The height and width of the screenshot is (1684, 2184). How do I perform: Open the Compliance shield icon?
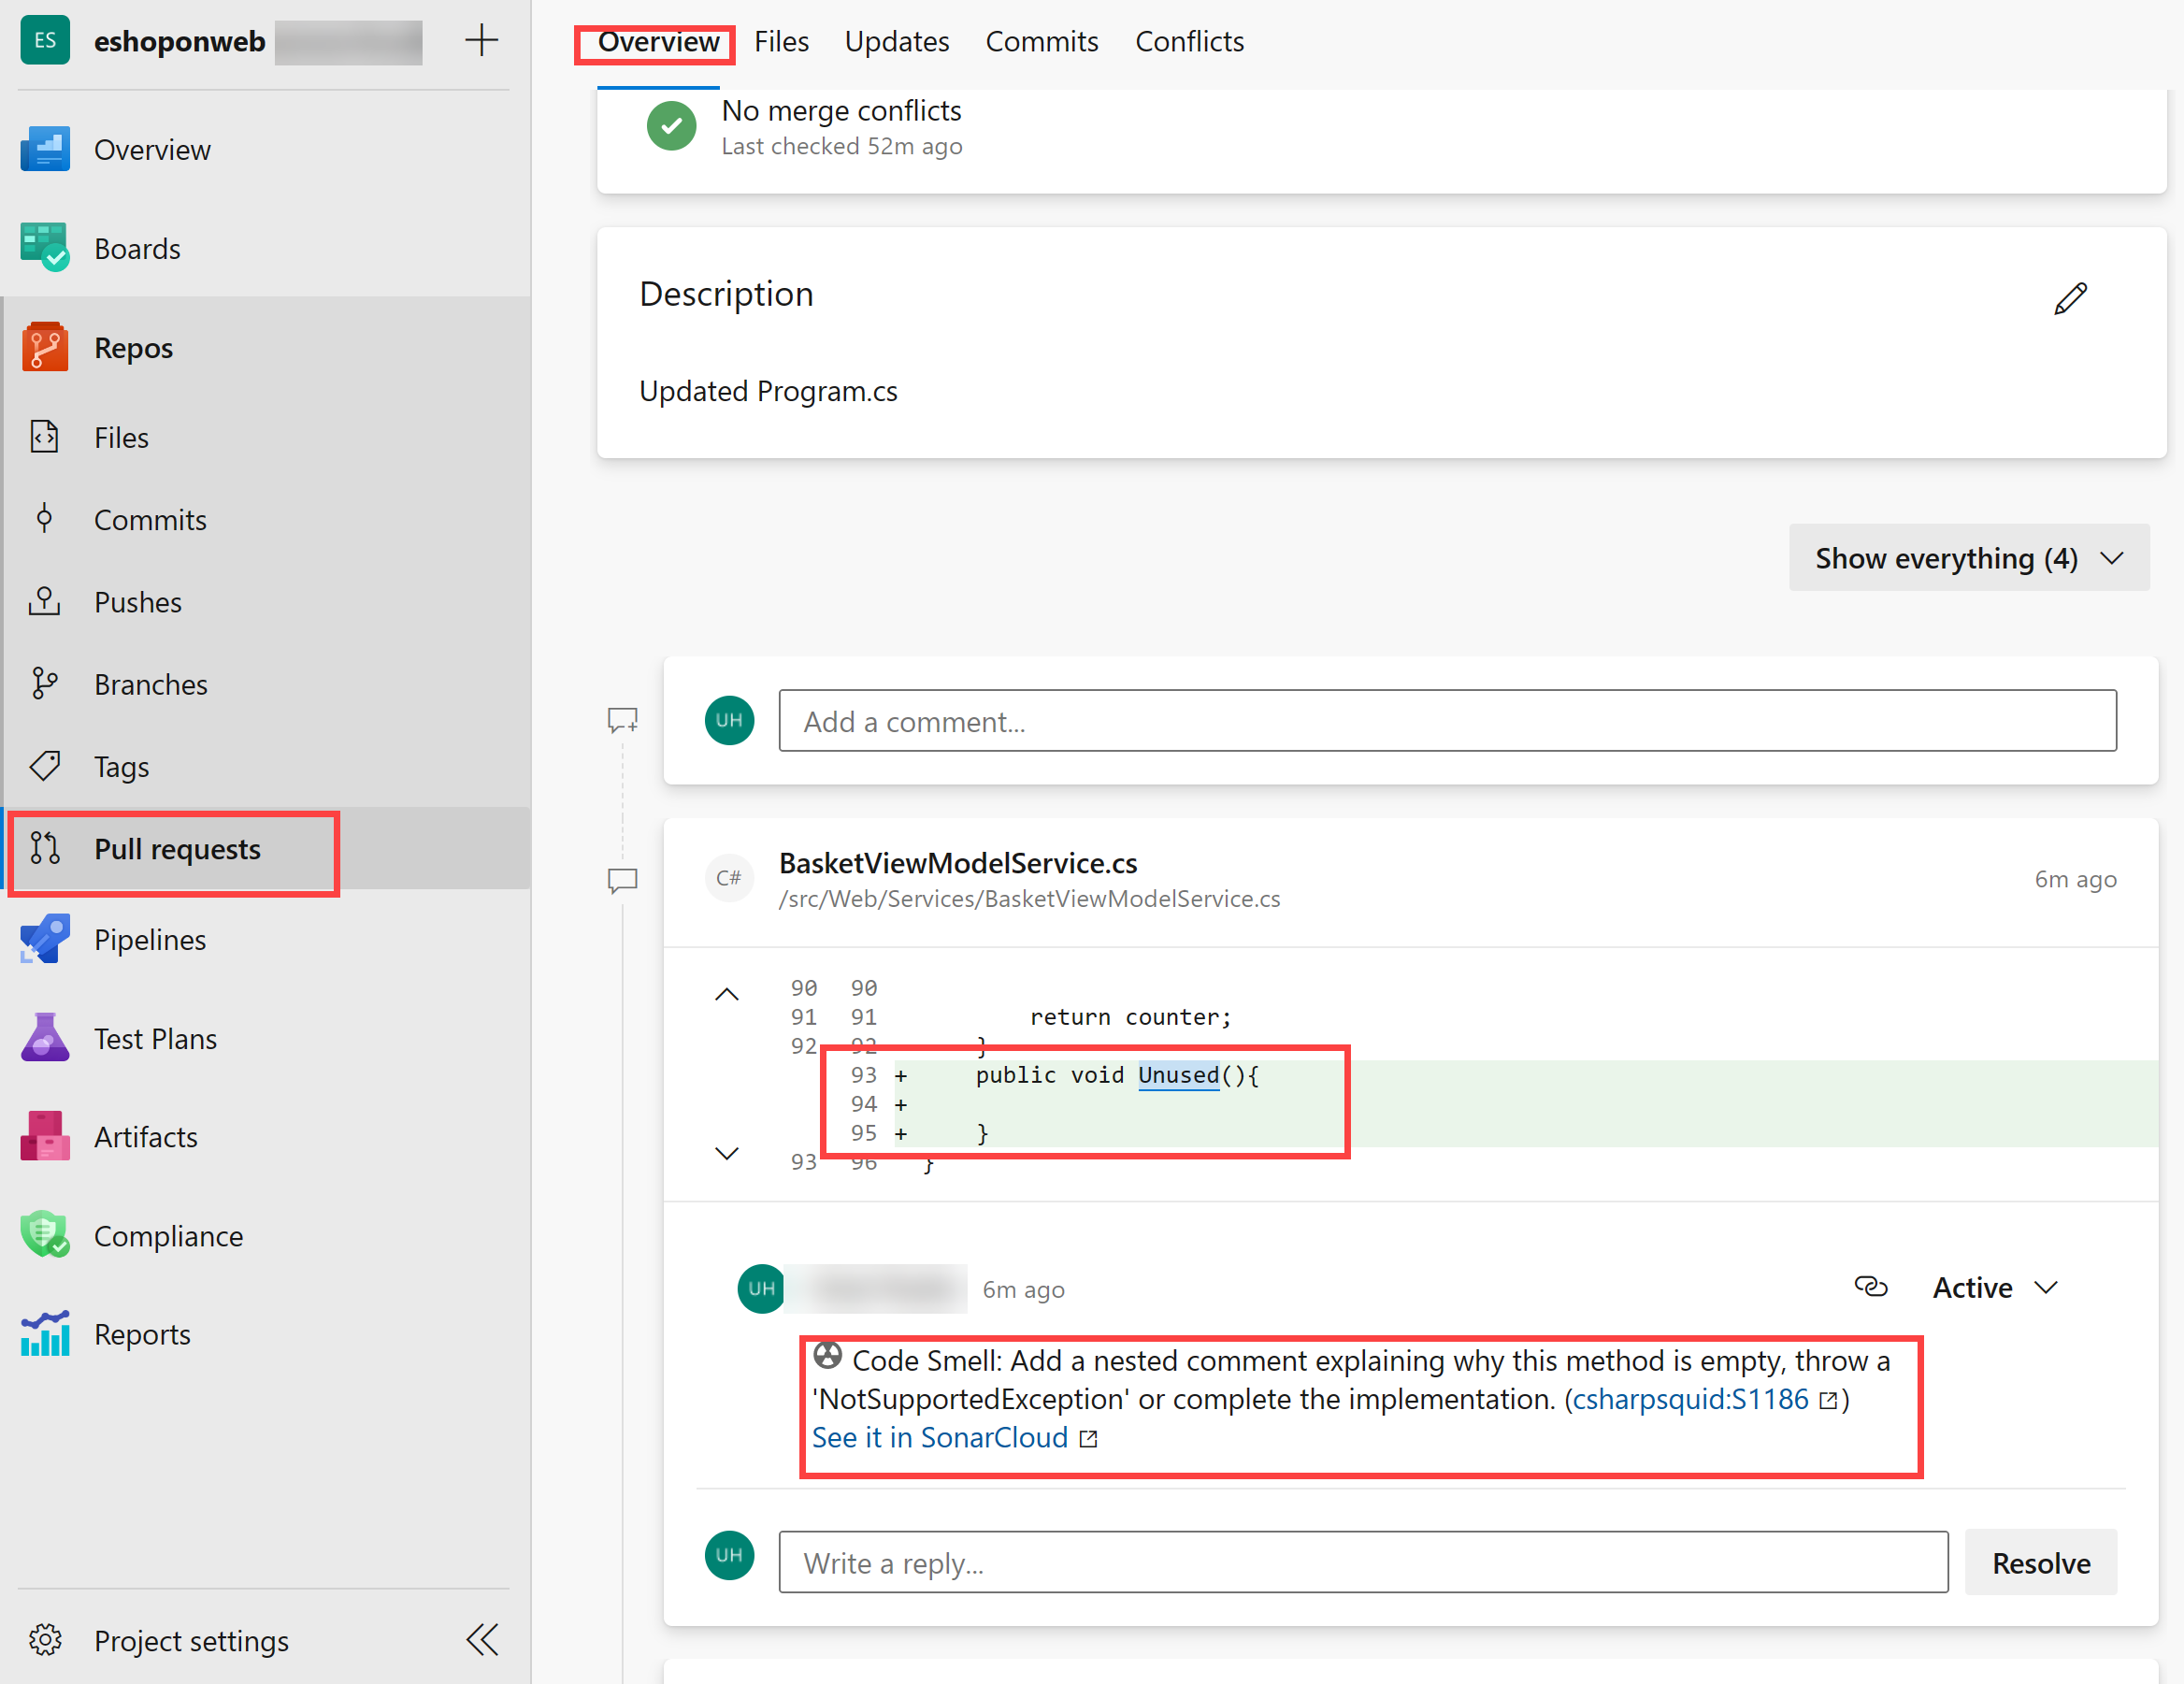click(x=45, y=1236)
